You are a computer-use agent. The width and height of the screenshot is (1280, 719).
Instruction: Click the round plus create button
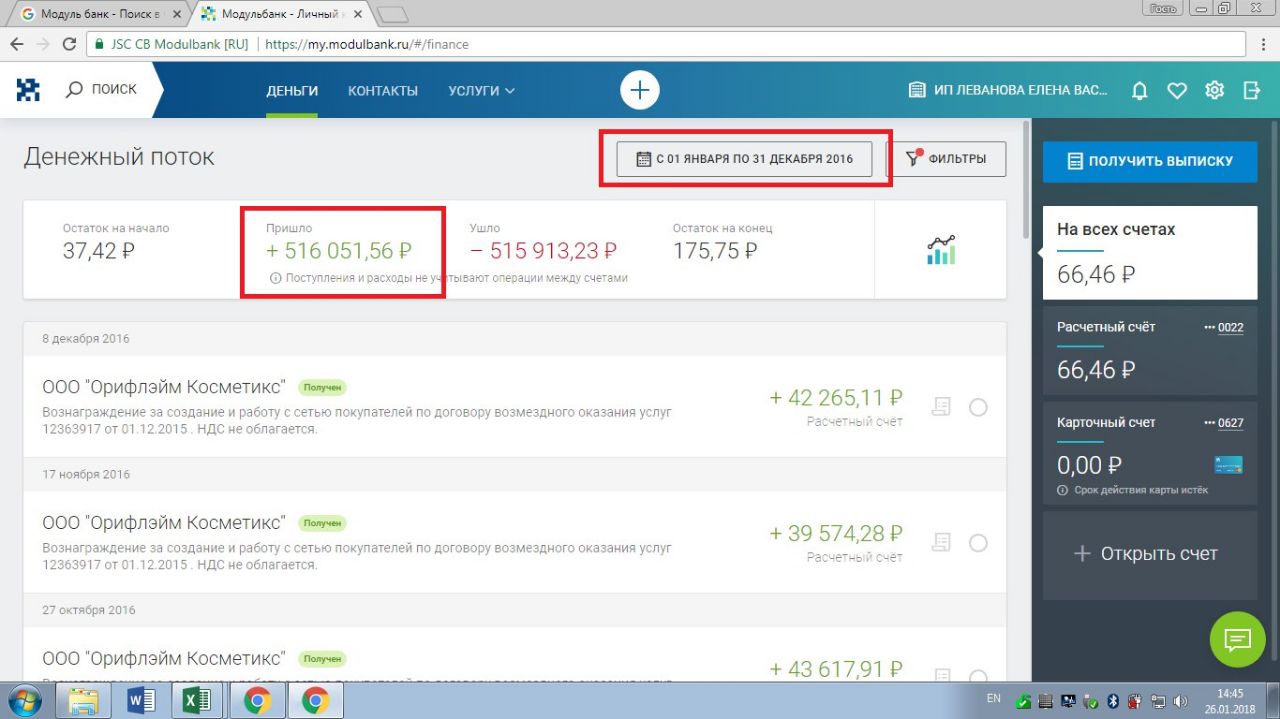click(640, 90)
